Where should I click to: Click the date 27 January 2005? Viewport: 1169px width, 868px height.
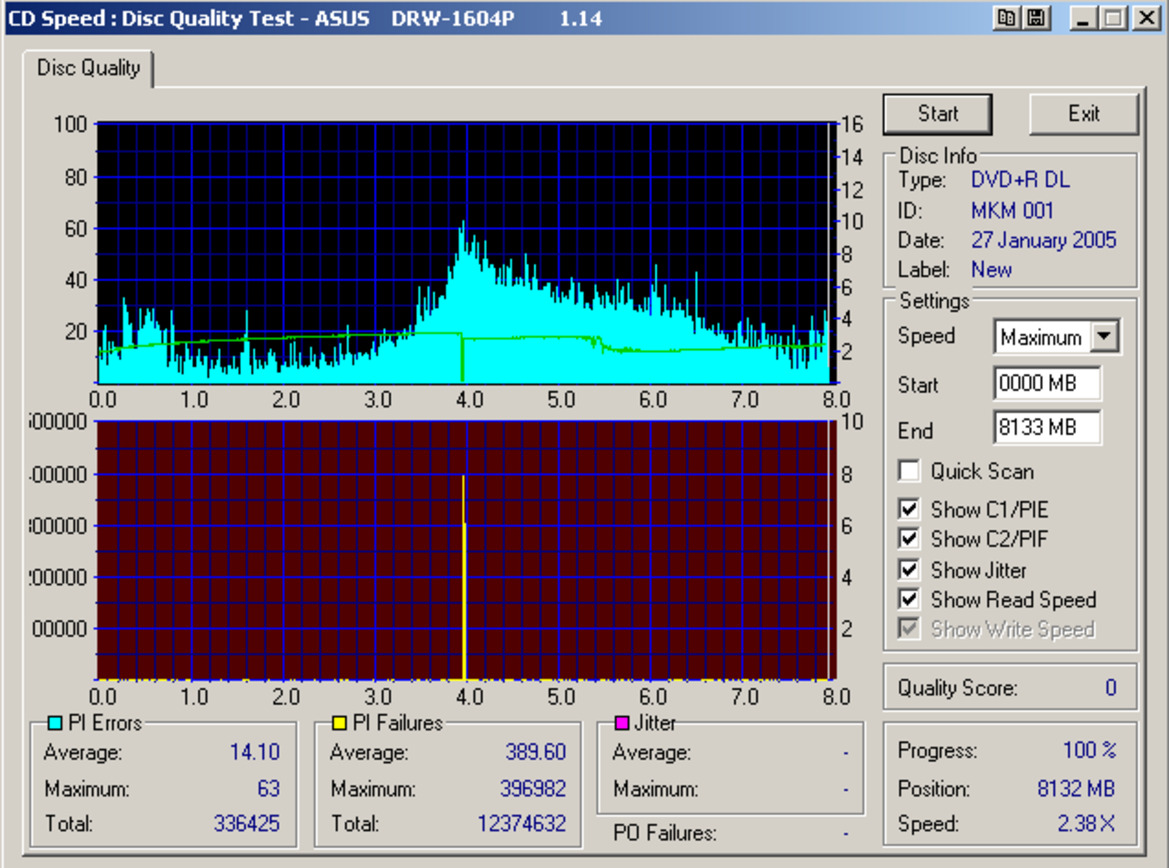pos(1044,240)
